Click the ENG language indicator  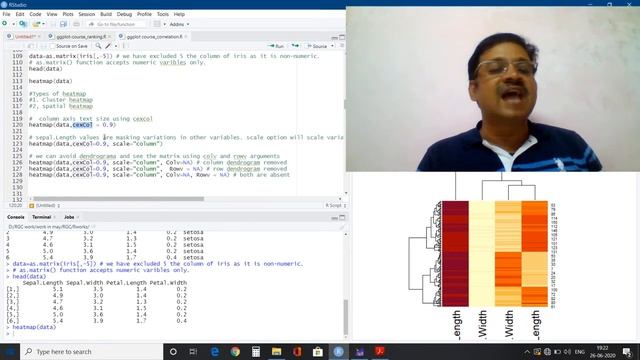point(580,351)
